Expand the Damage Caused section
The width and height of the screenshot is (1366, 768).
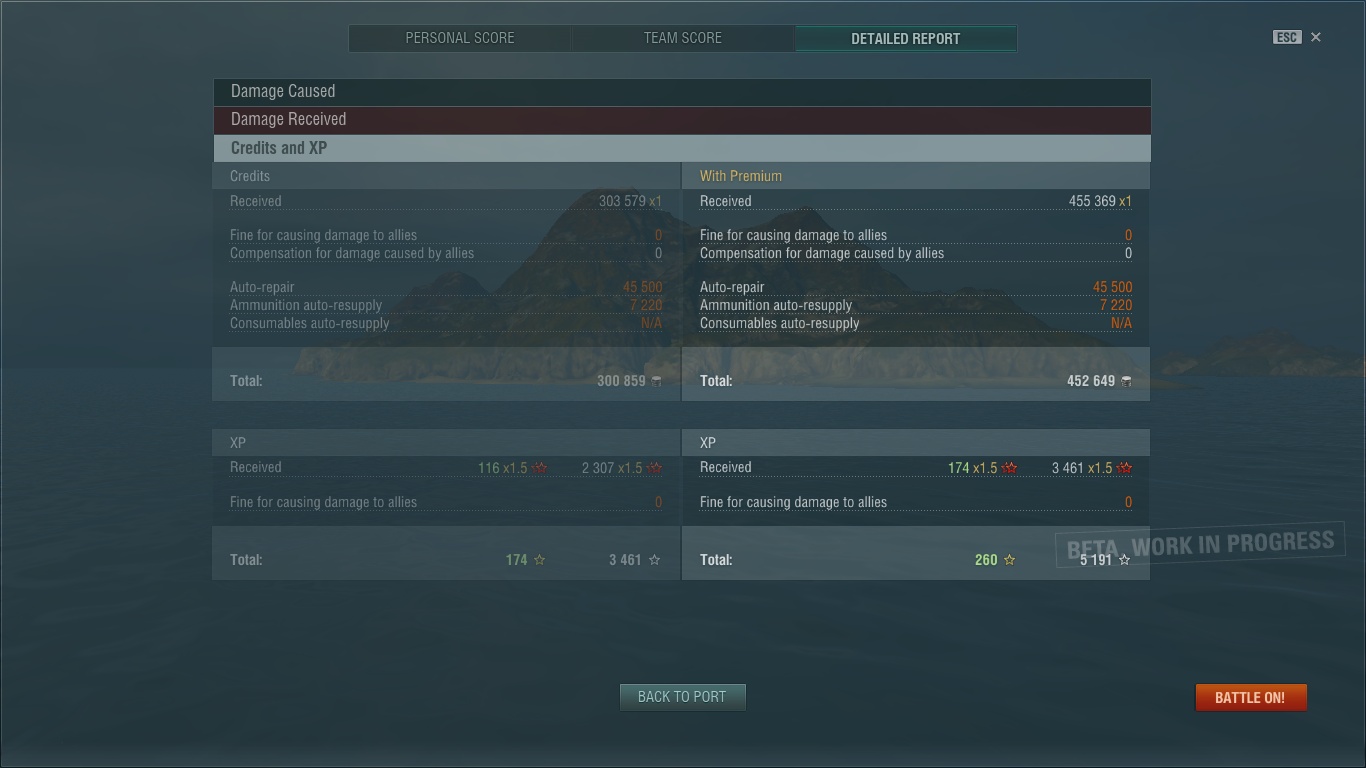(682, 92)
